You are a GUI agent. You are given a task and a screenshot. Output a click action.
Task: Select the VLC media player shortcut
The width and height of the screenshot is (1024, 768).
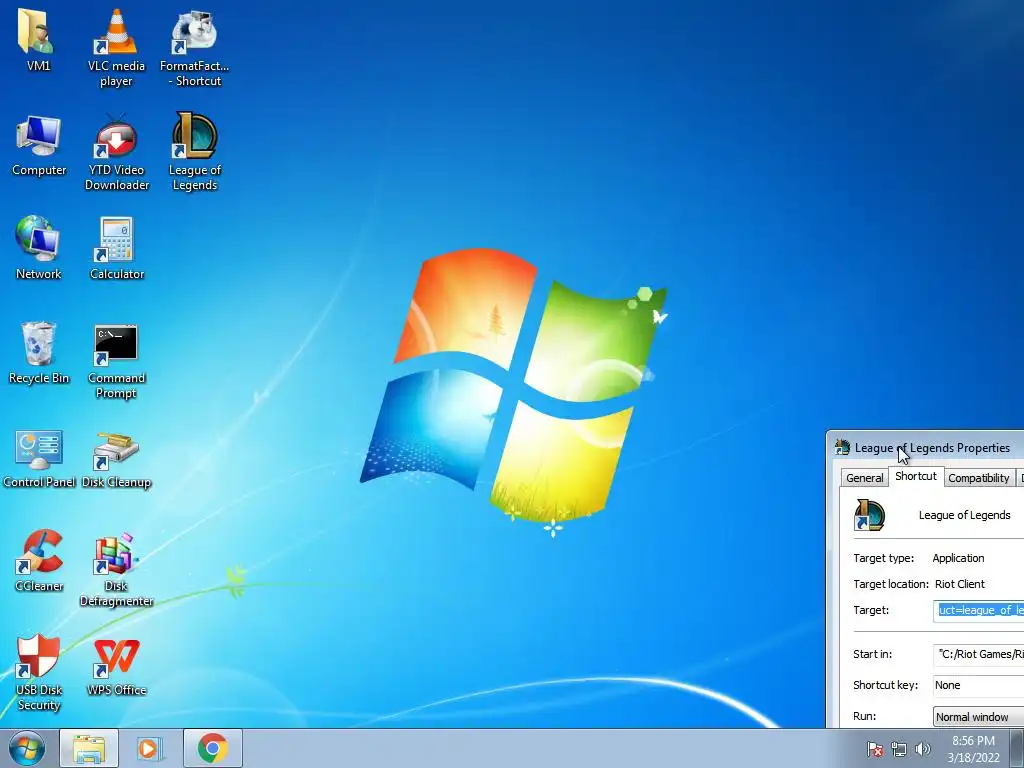click(116, 47)
